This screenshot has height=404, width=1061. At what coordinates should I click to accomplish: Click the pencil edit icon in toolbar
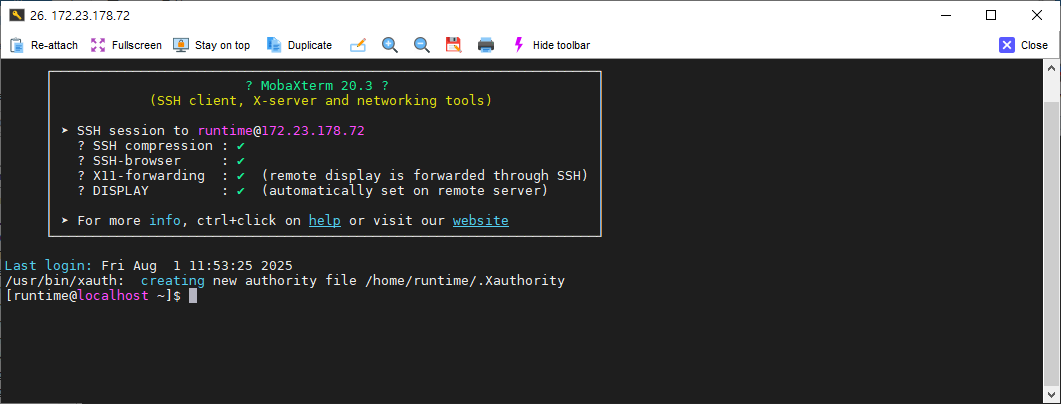click(357, 45)
